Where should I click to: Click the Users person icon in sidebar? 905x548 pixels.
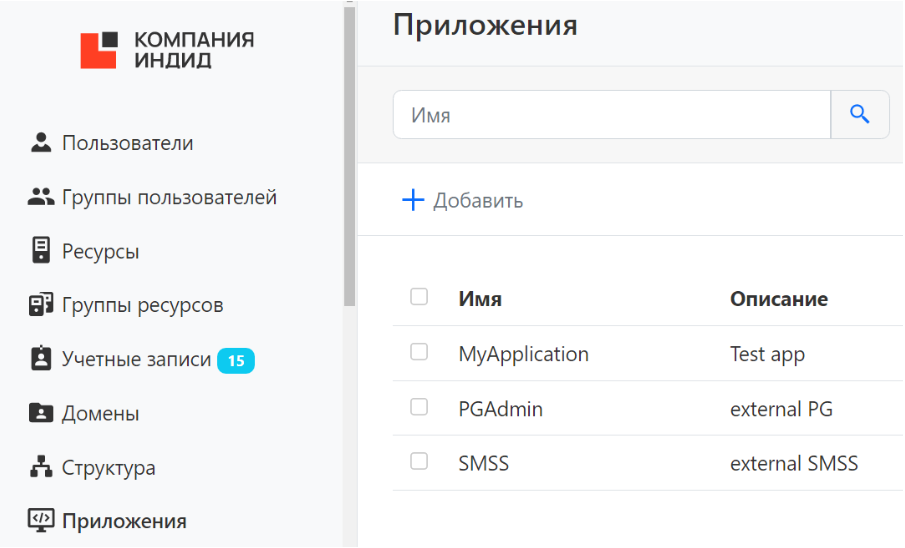tap(41, 143)
